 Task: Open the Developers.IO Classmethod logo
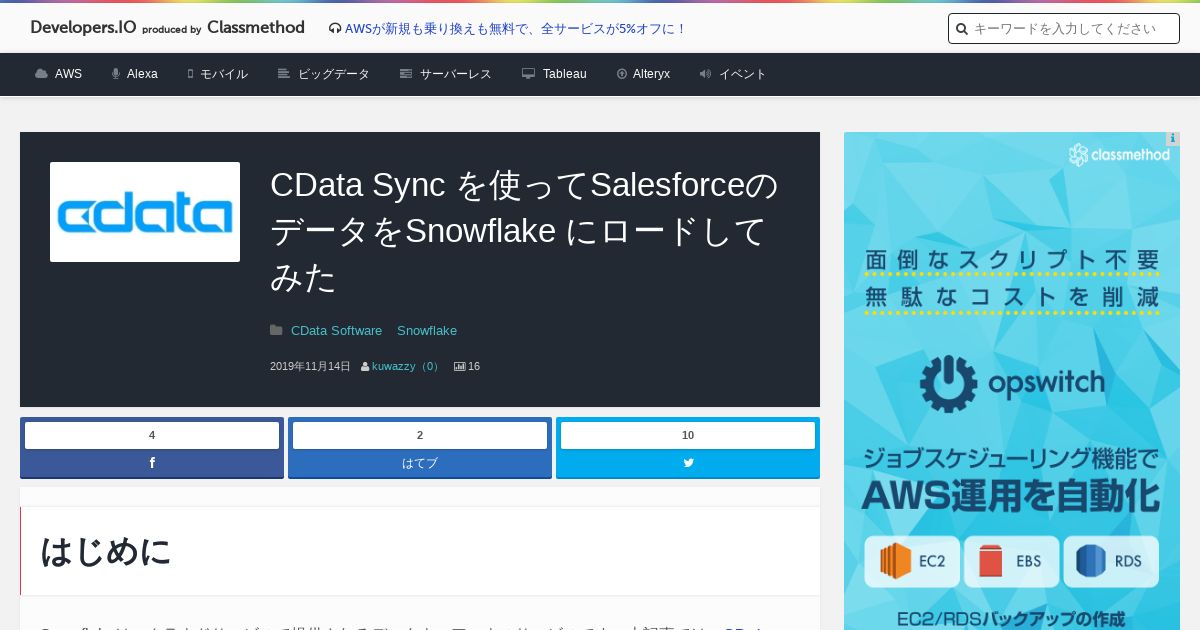coord(167,28)
